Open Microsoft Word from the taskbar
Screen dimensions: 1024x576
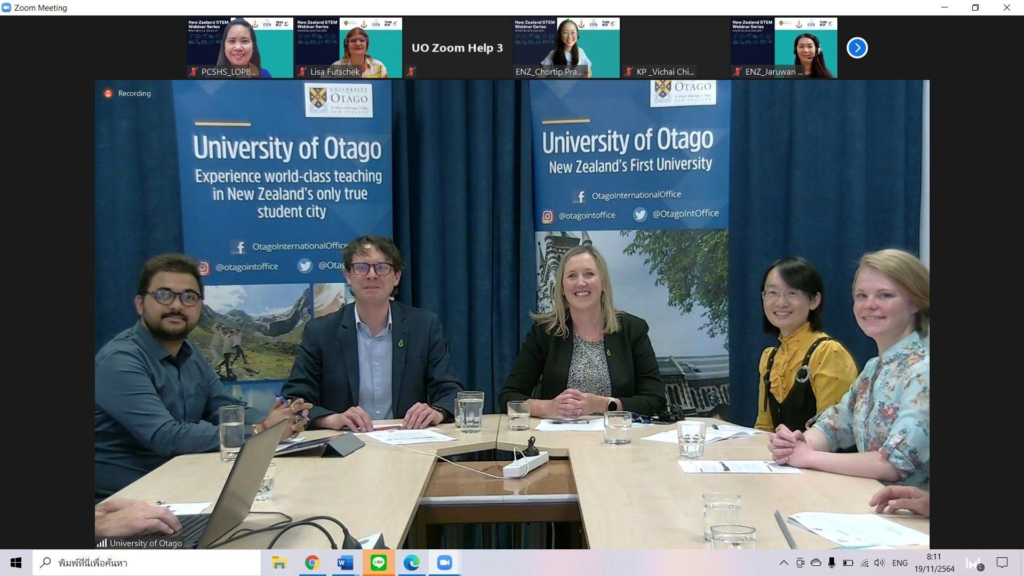(x=345, y=562)
